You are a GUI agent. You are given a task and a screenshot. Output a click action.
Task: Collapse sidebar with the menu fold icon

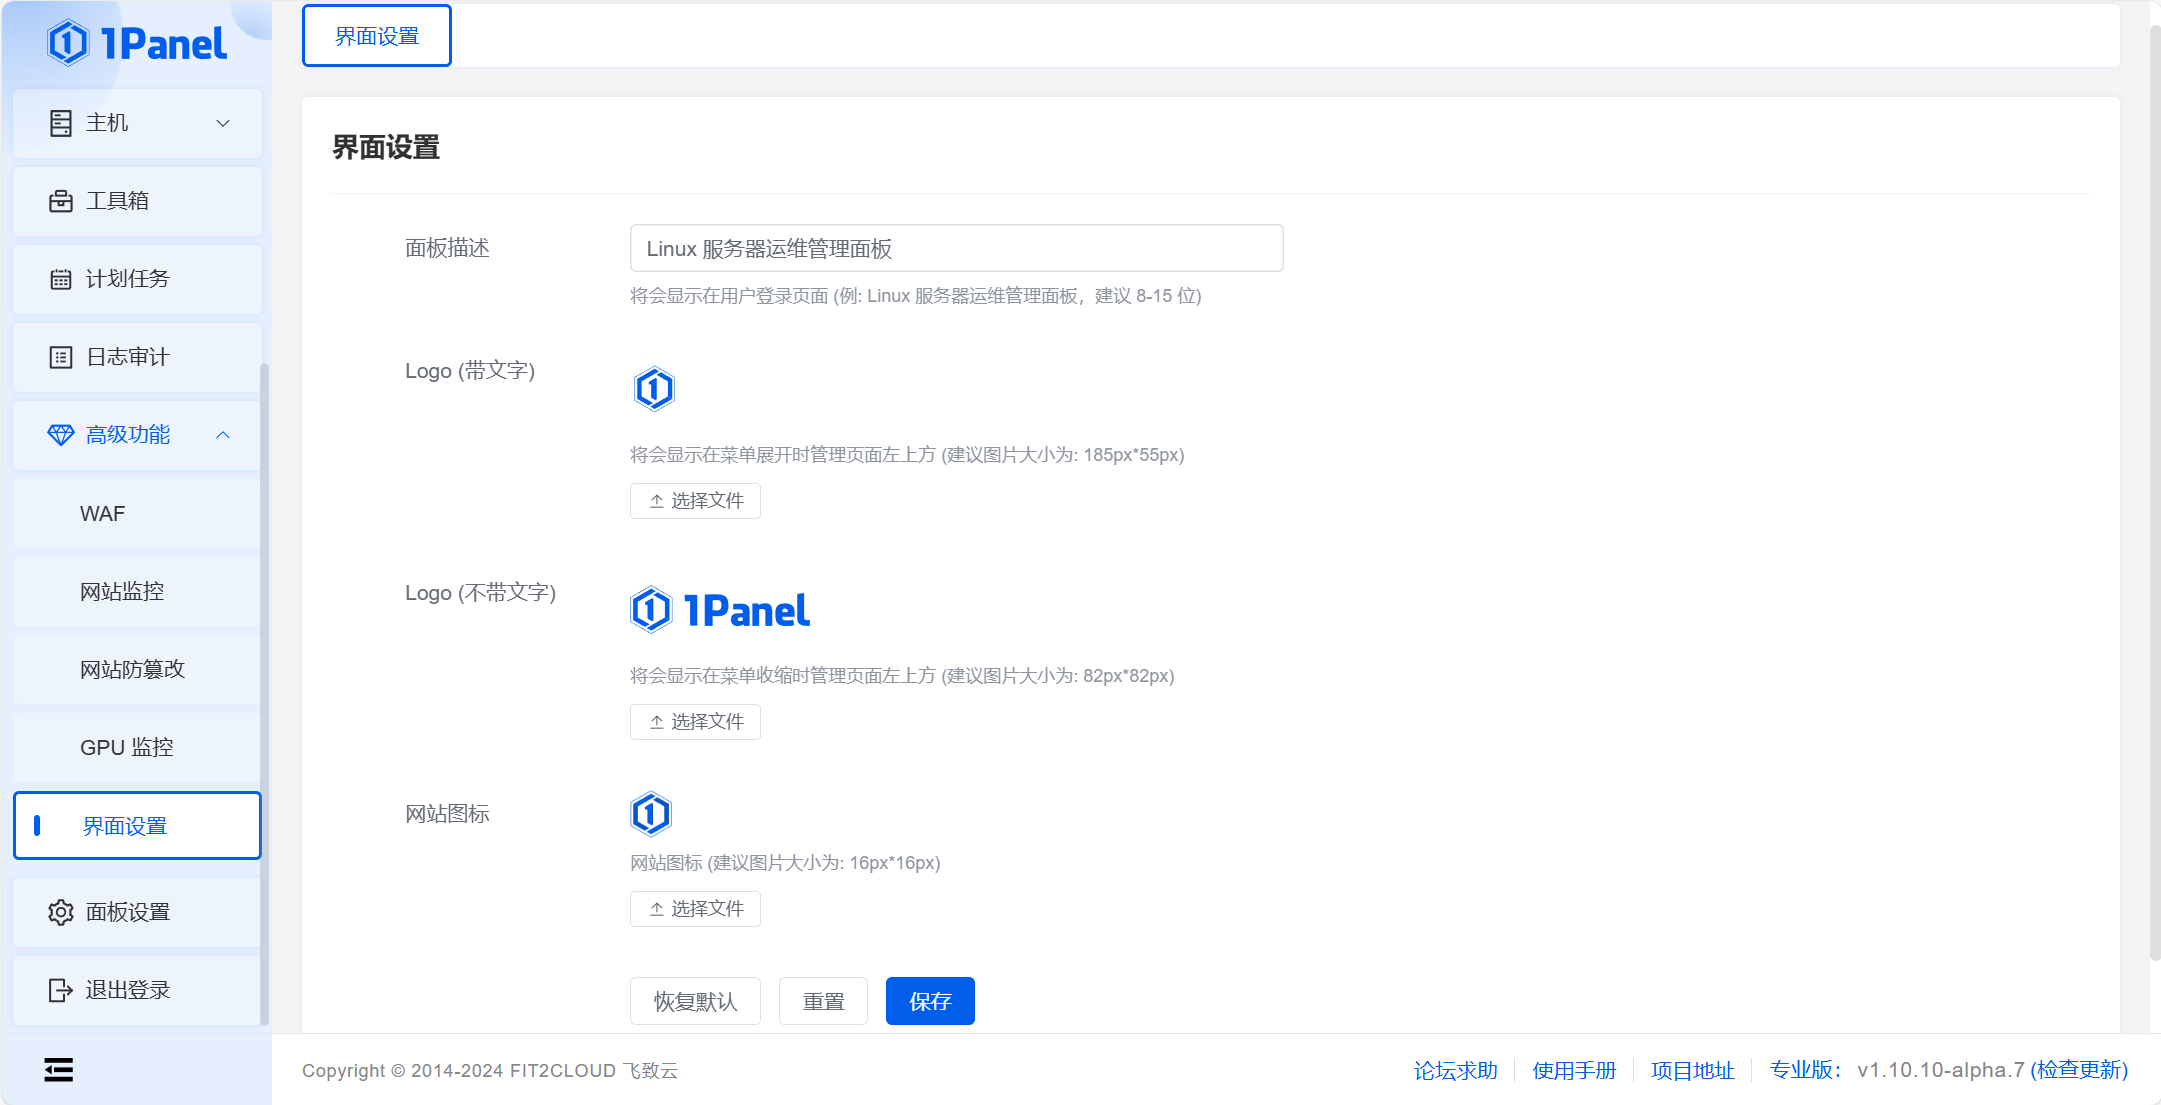pyautogui.click(x=59, y=1070)
